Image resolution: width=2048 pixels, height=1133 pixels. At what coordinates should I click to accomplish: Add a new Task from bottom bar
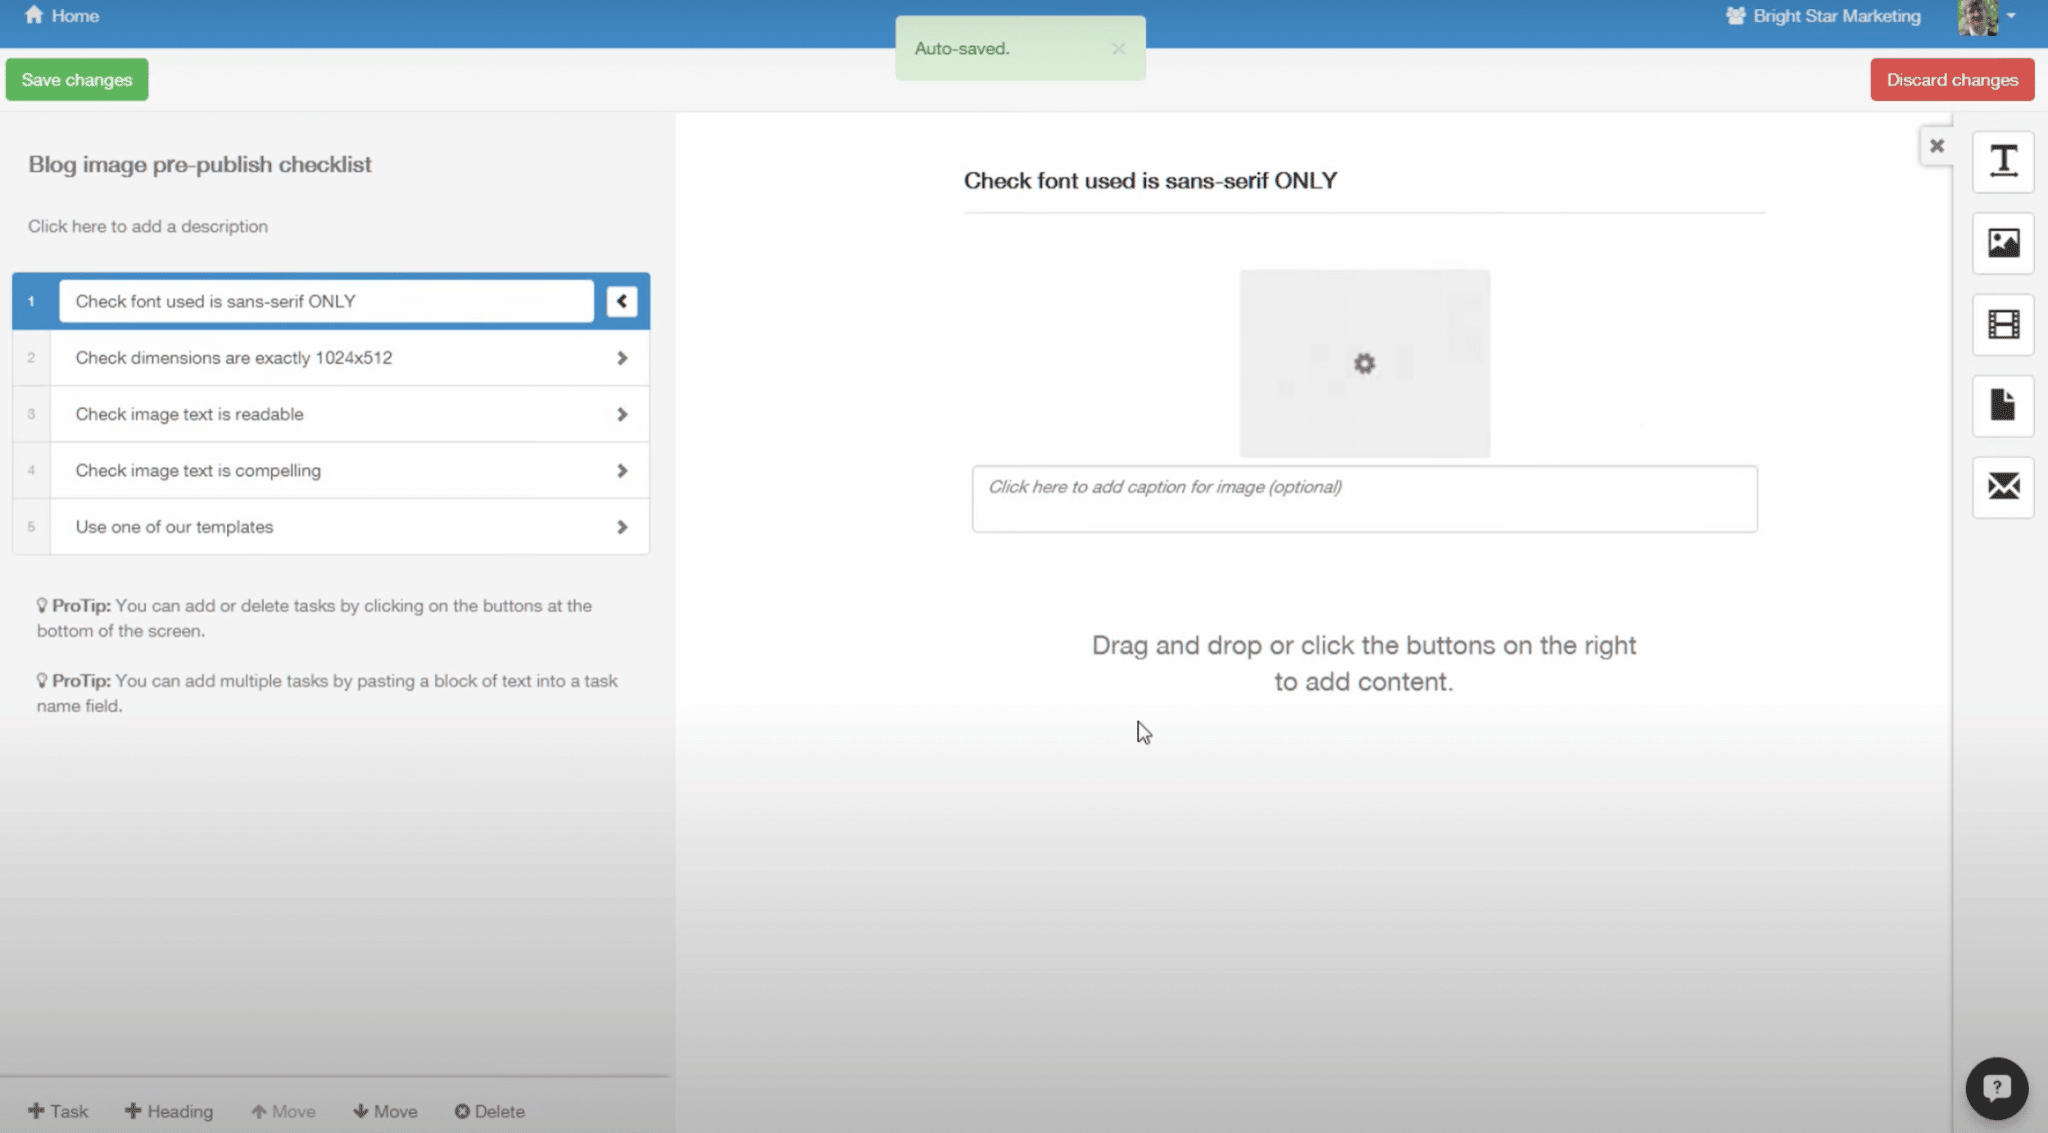tap(58, 1111)
